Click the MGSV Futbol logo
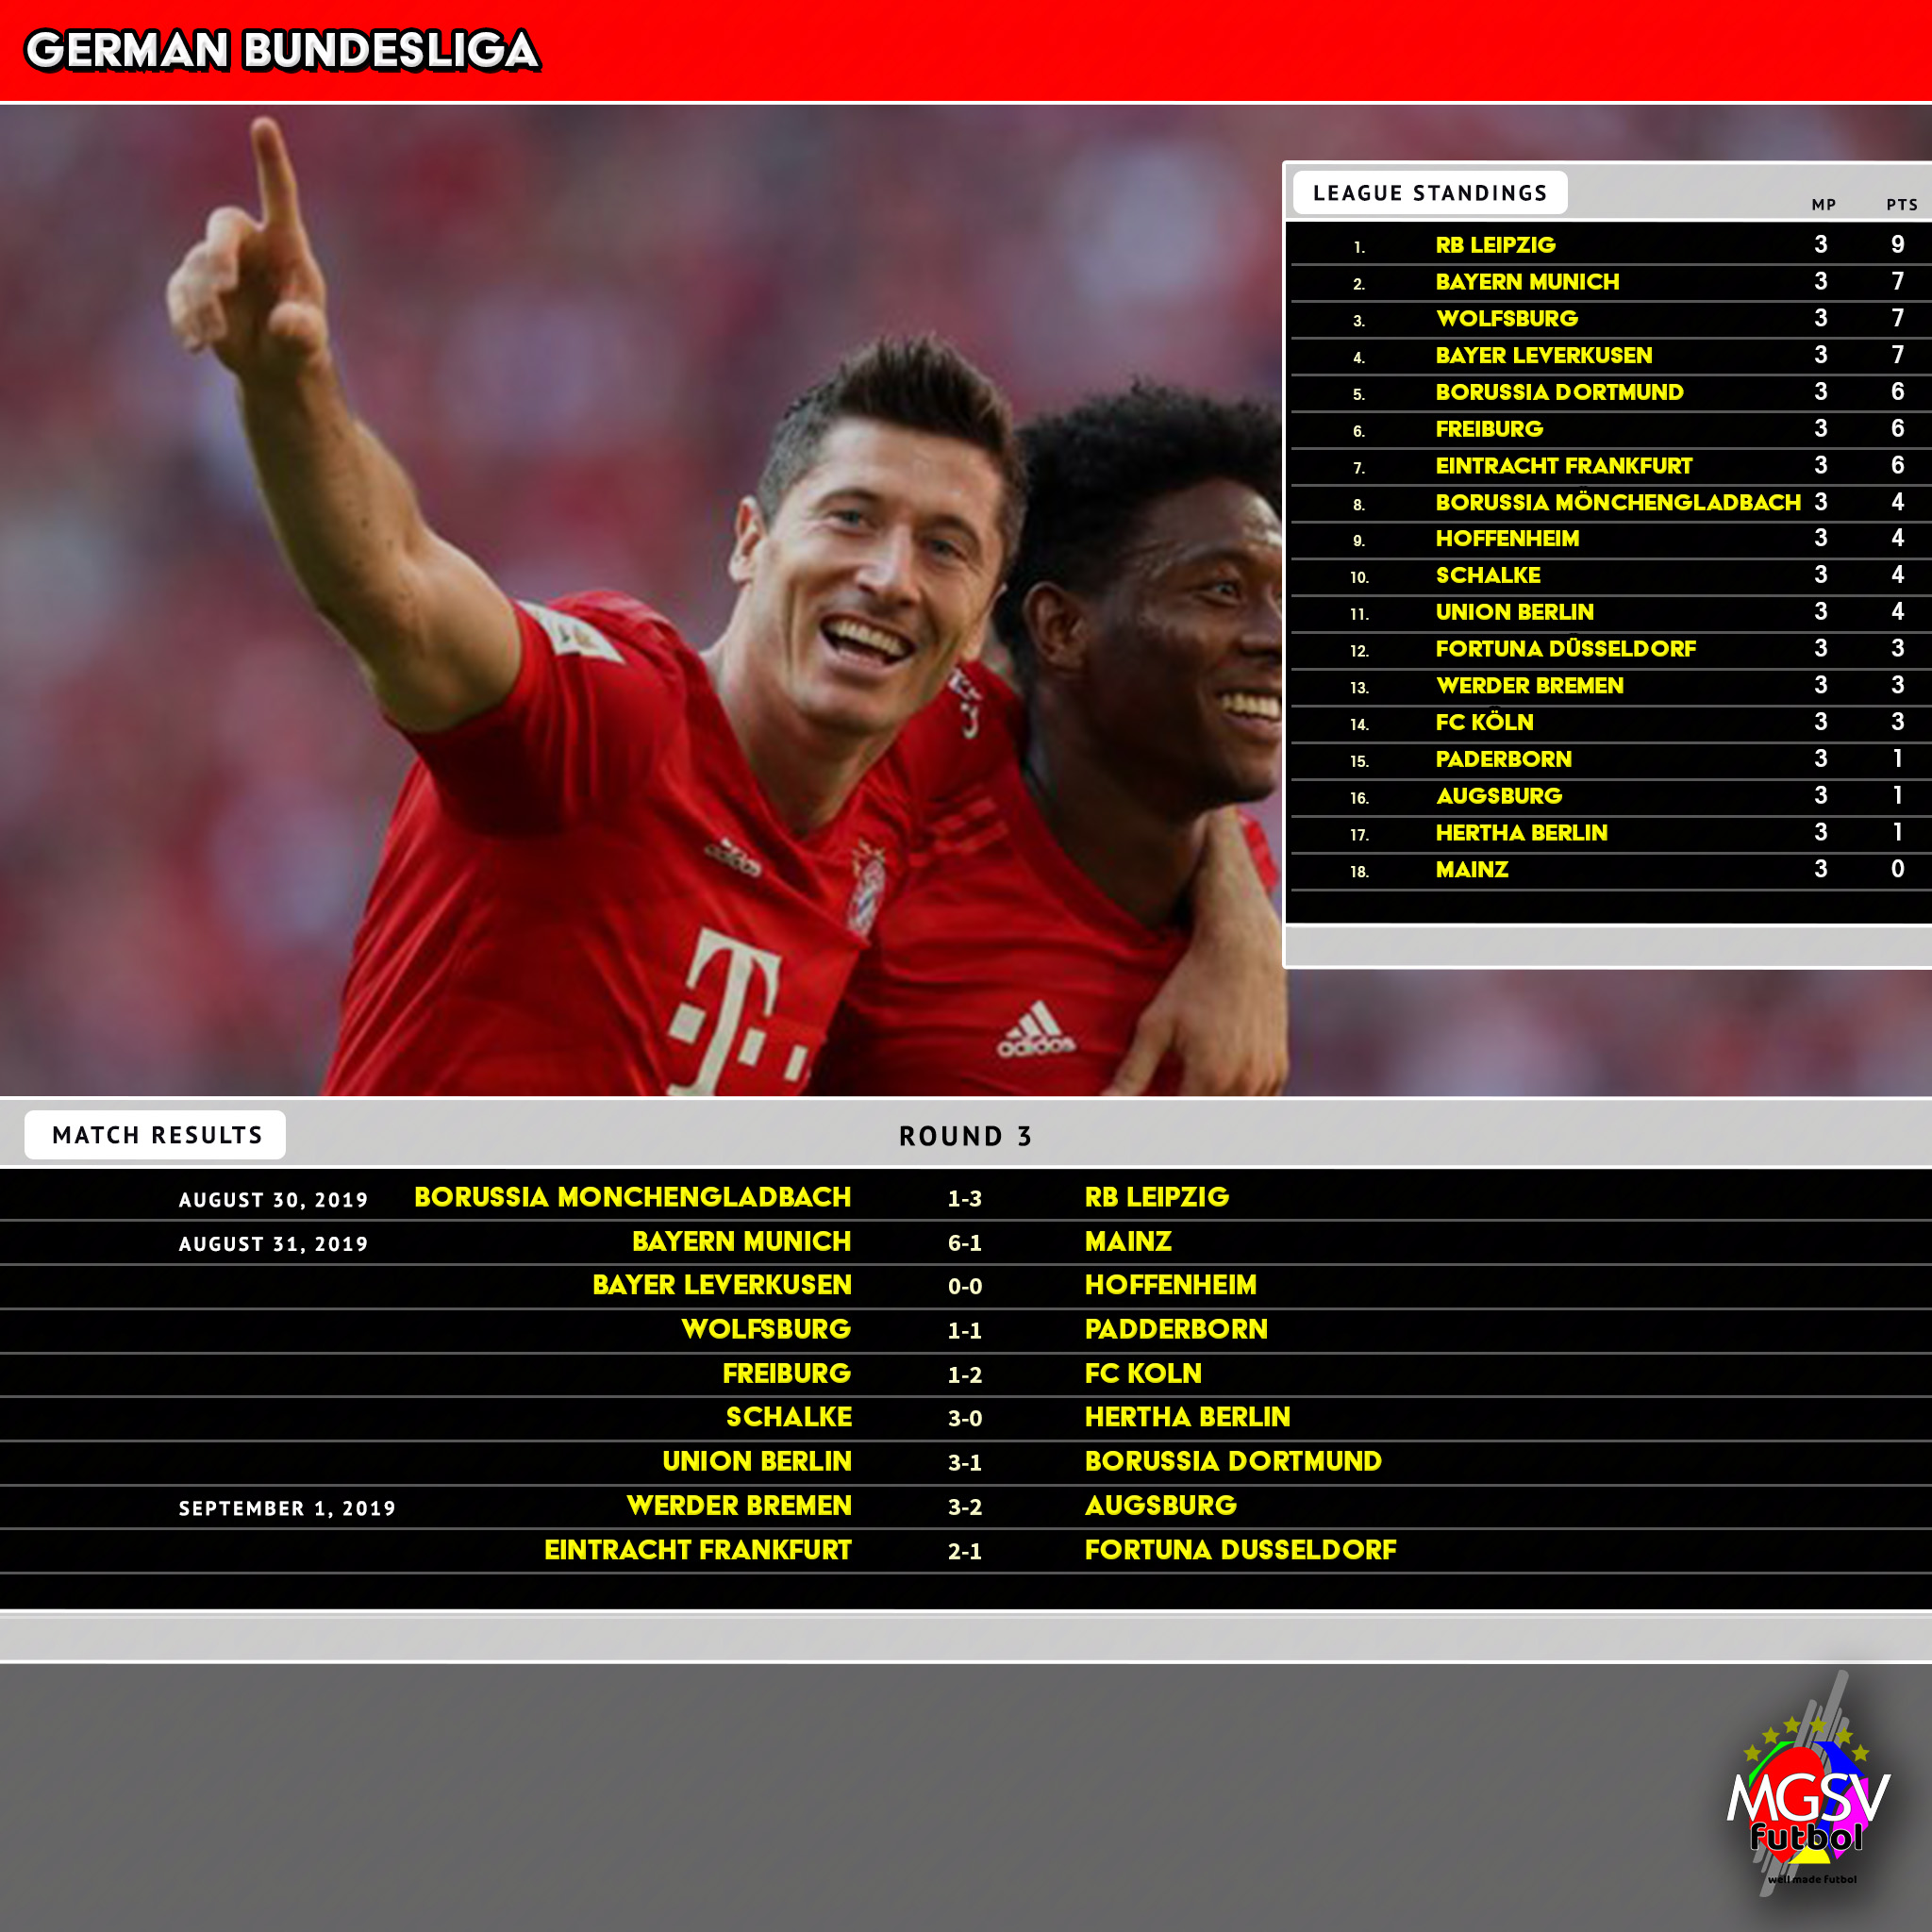Screen dimensions: 1932x1932 pos(1808,1786)
